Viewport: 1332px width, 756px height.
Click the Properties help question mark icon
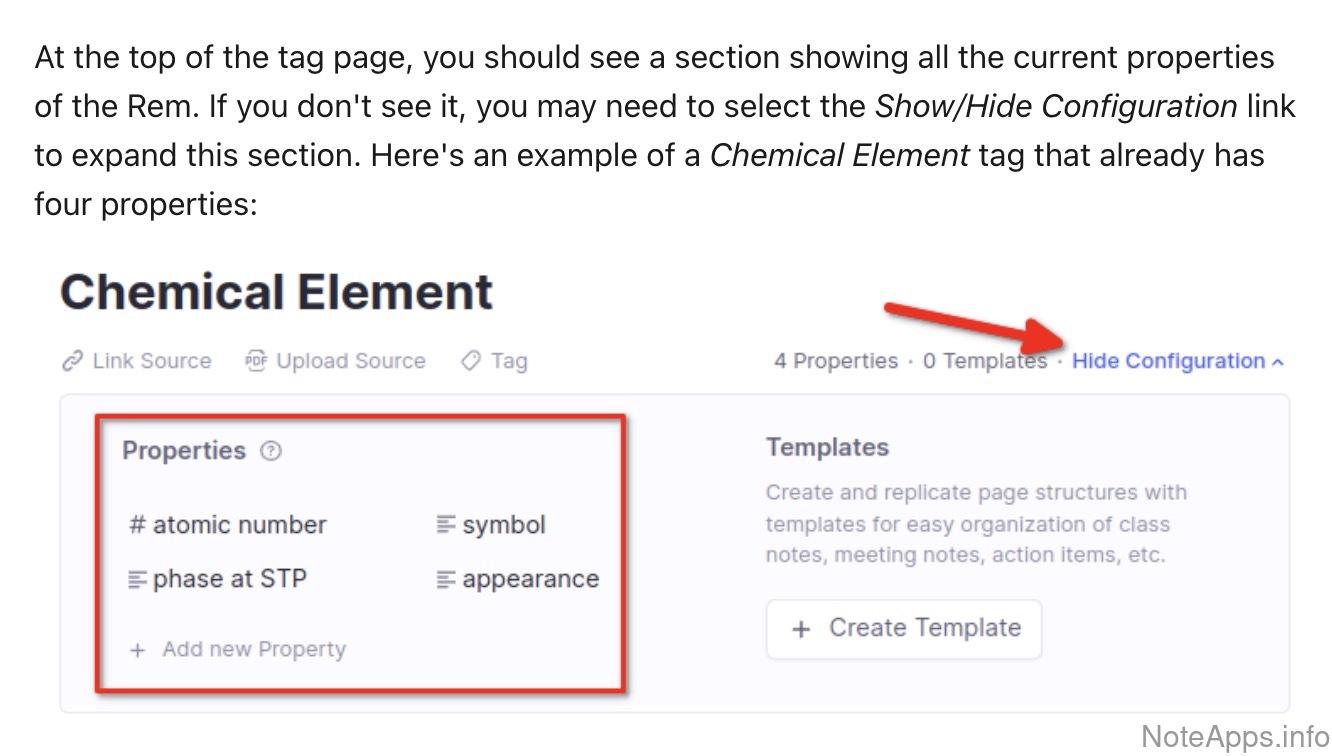[x=271, y=451]
